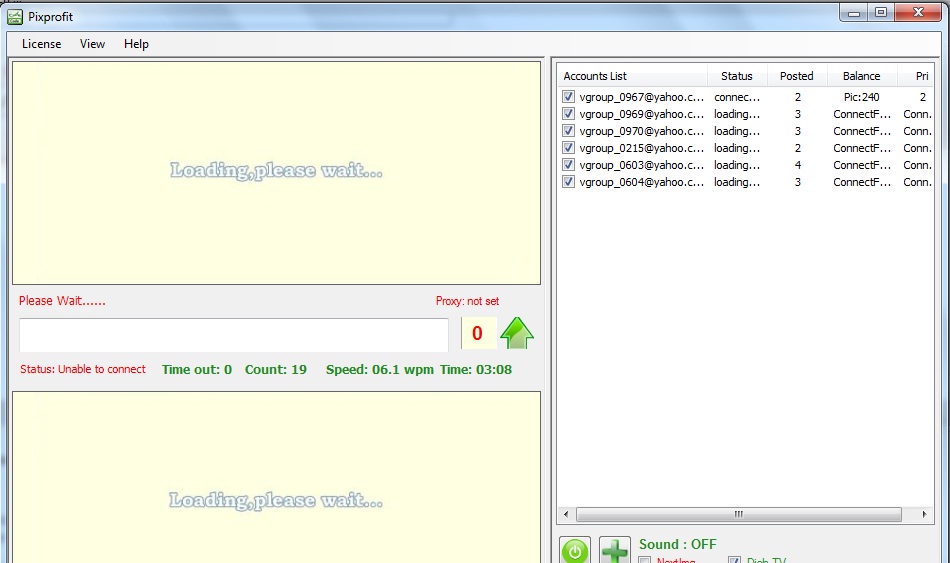Sort by Accounts List column header
This screenshot has height=563, width=950.
tap(633, 76)
